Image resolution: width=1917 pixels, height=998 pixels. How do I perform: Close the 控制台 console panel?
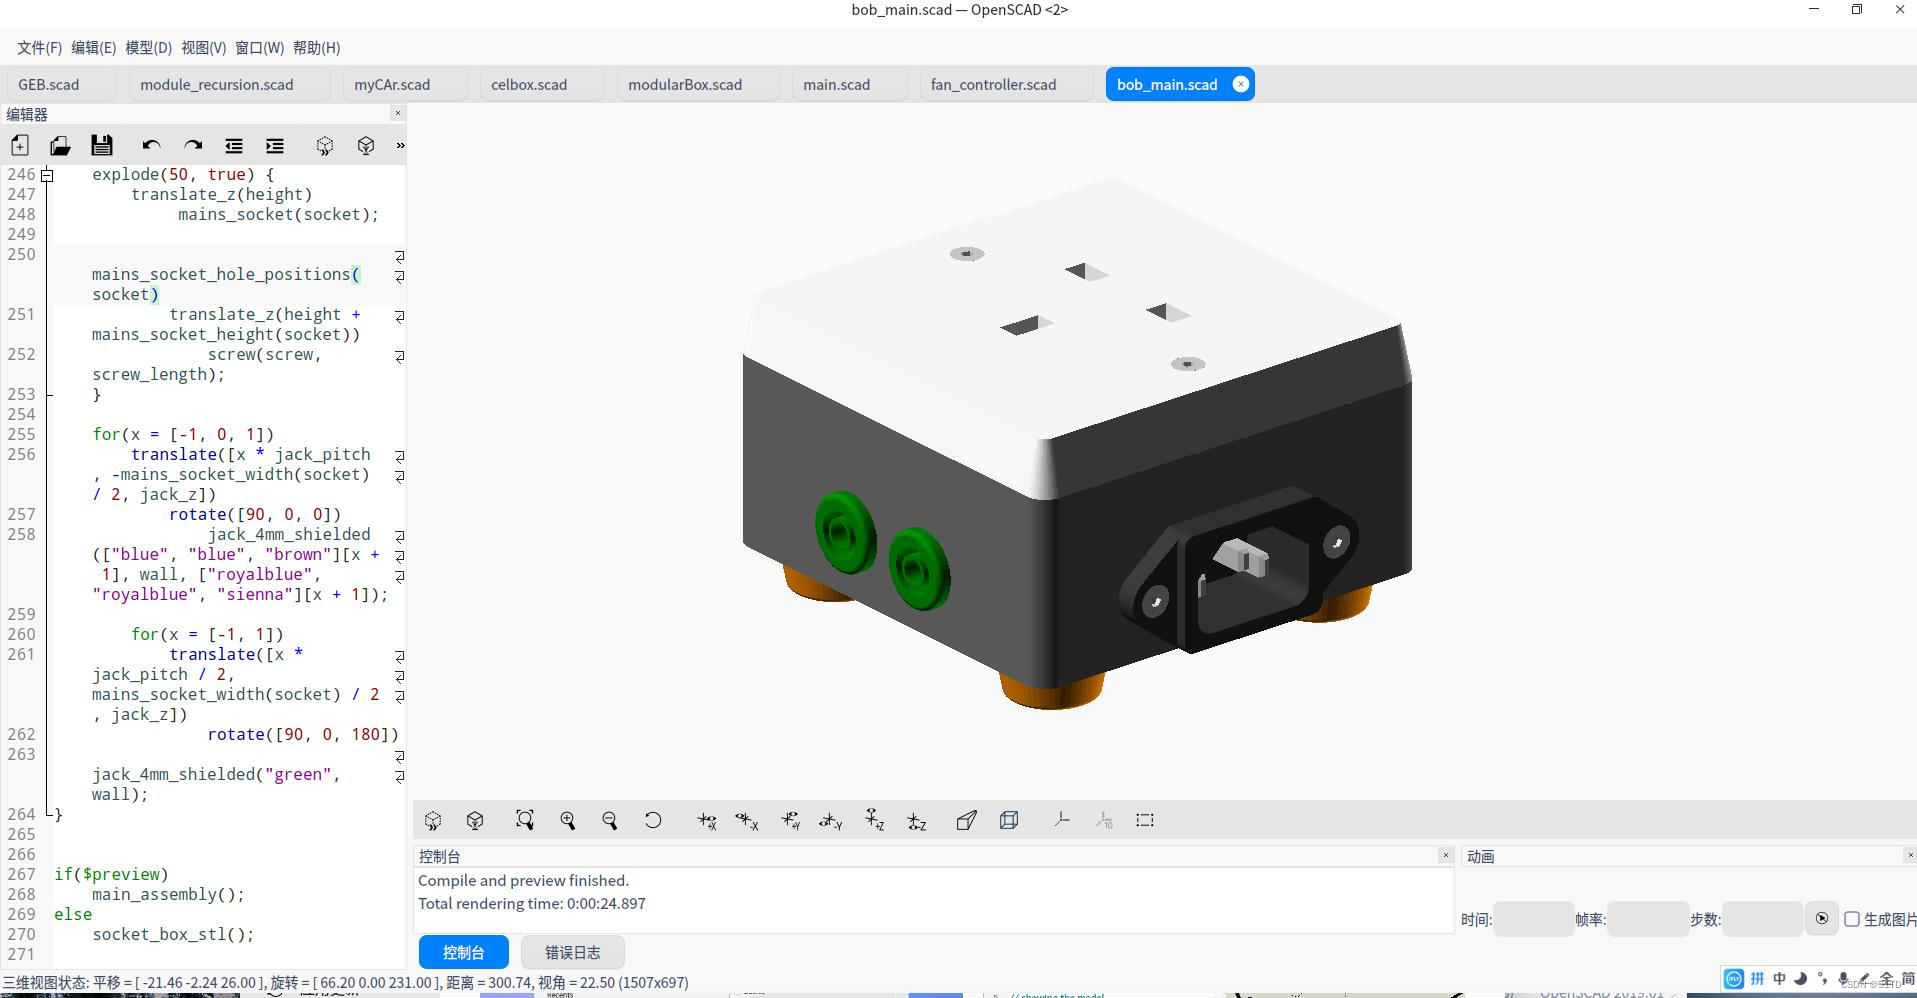(1445, 855)
